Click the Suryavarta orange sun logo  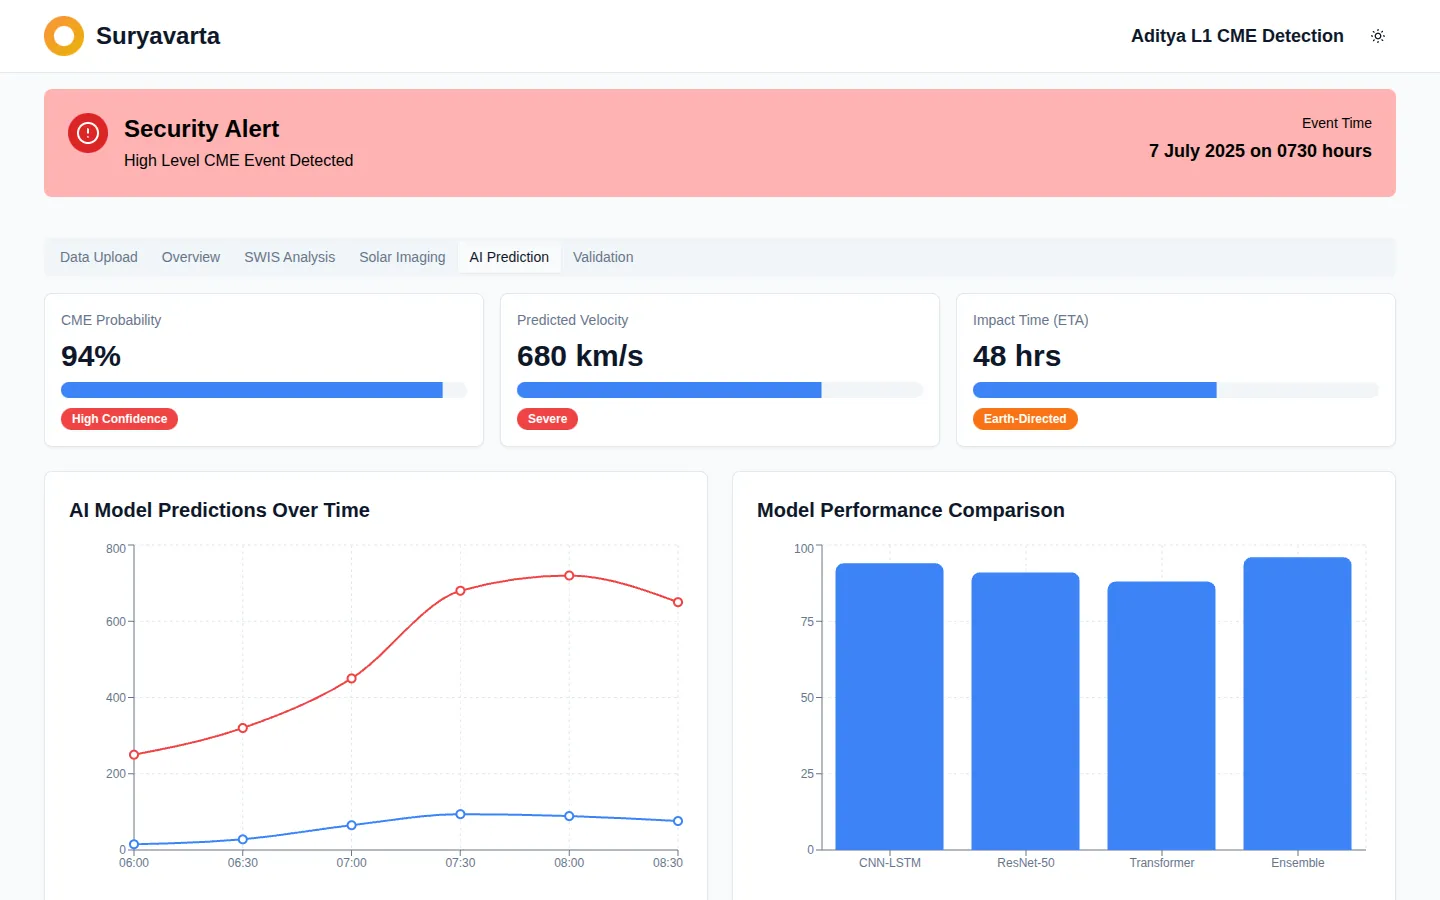[64, 36]
